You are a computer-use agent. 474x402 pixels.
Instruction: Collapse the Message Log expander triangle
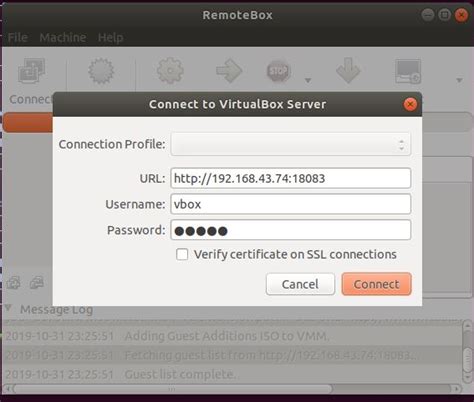8,308
